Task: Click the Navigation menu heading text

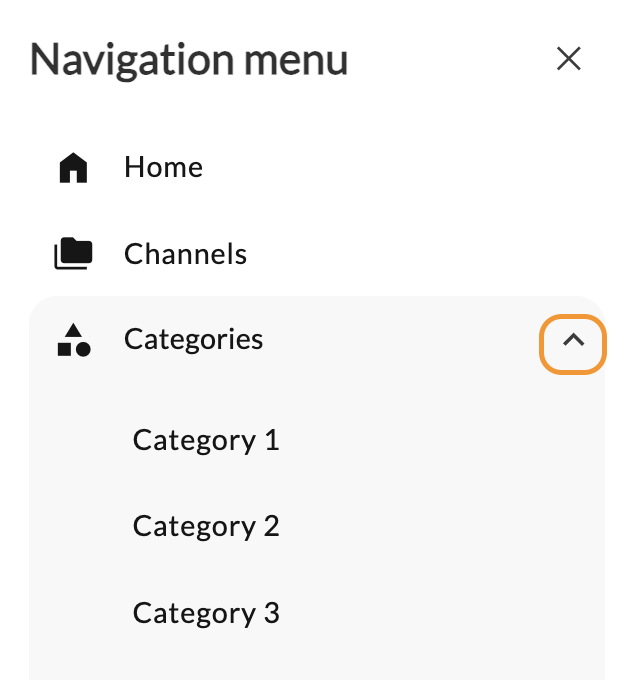Action: [189, 60]
